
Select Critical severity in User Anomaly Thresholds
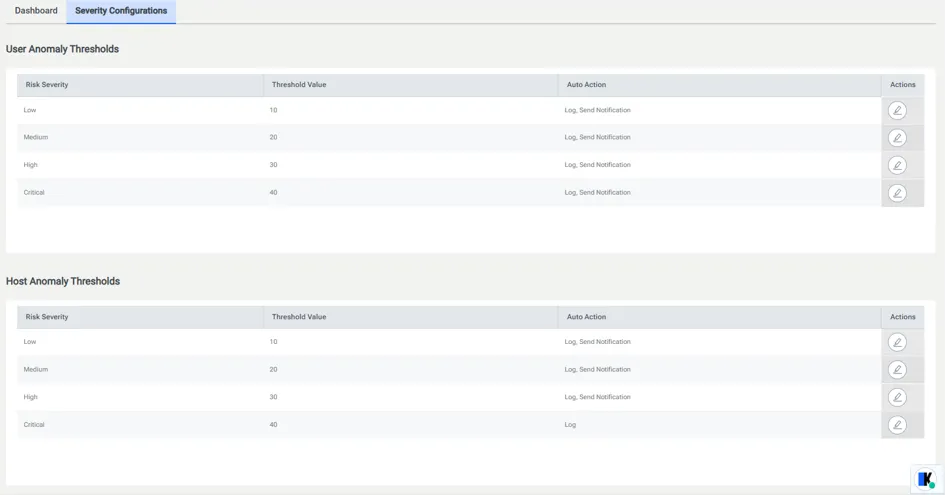(x=34, y=193)
